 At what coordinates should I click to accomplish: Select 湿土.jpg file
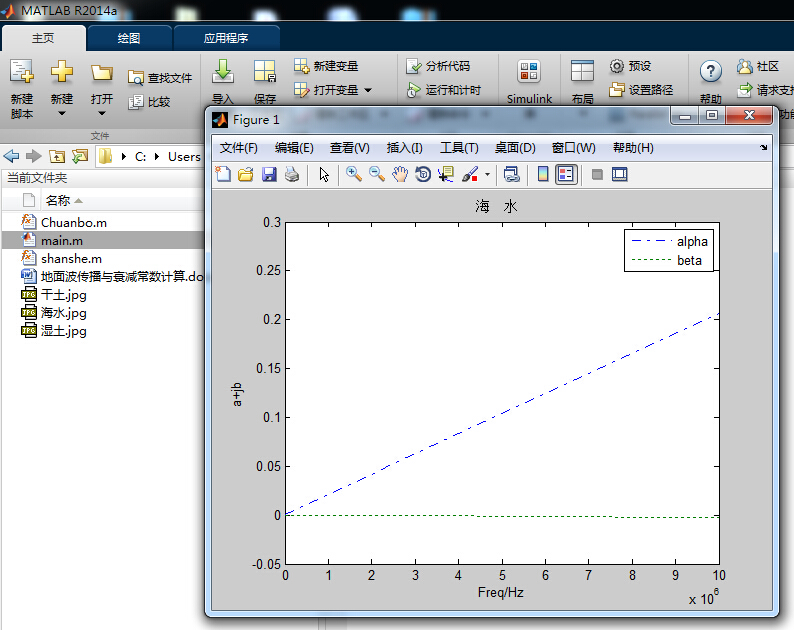[x=64, y=331]
